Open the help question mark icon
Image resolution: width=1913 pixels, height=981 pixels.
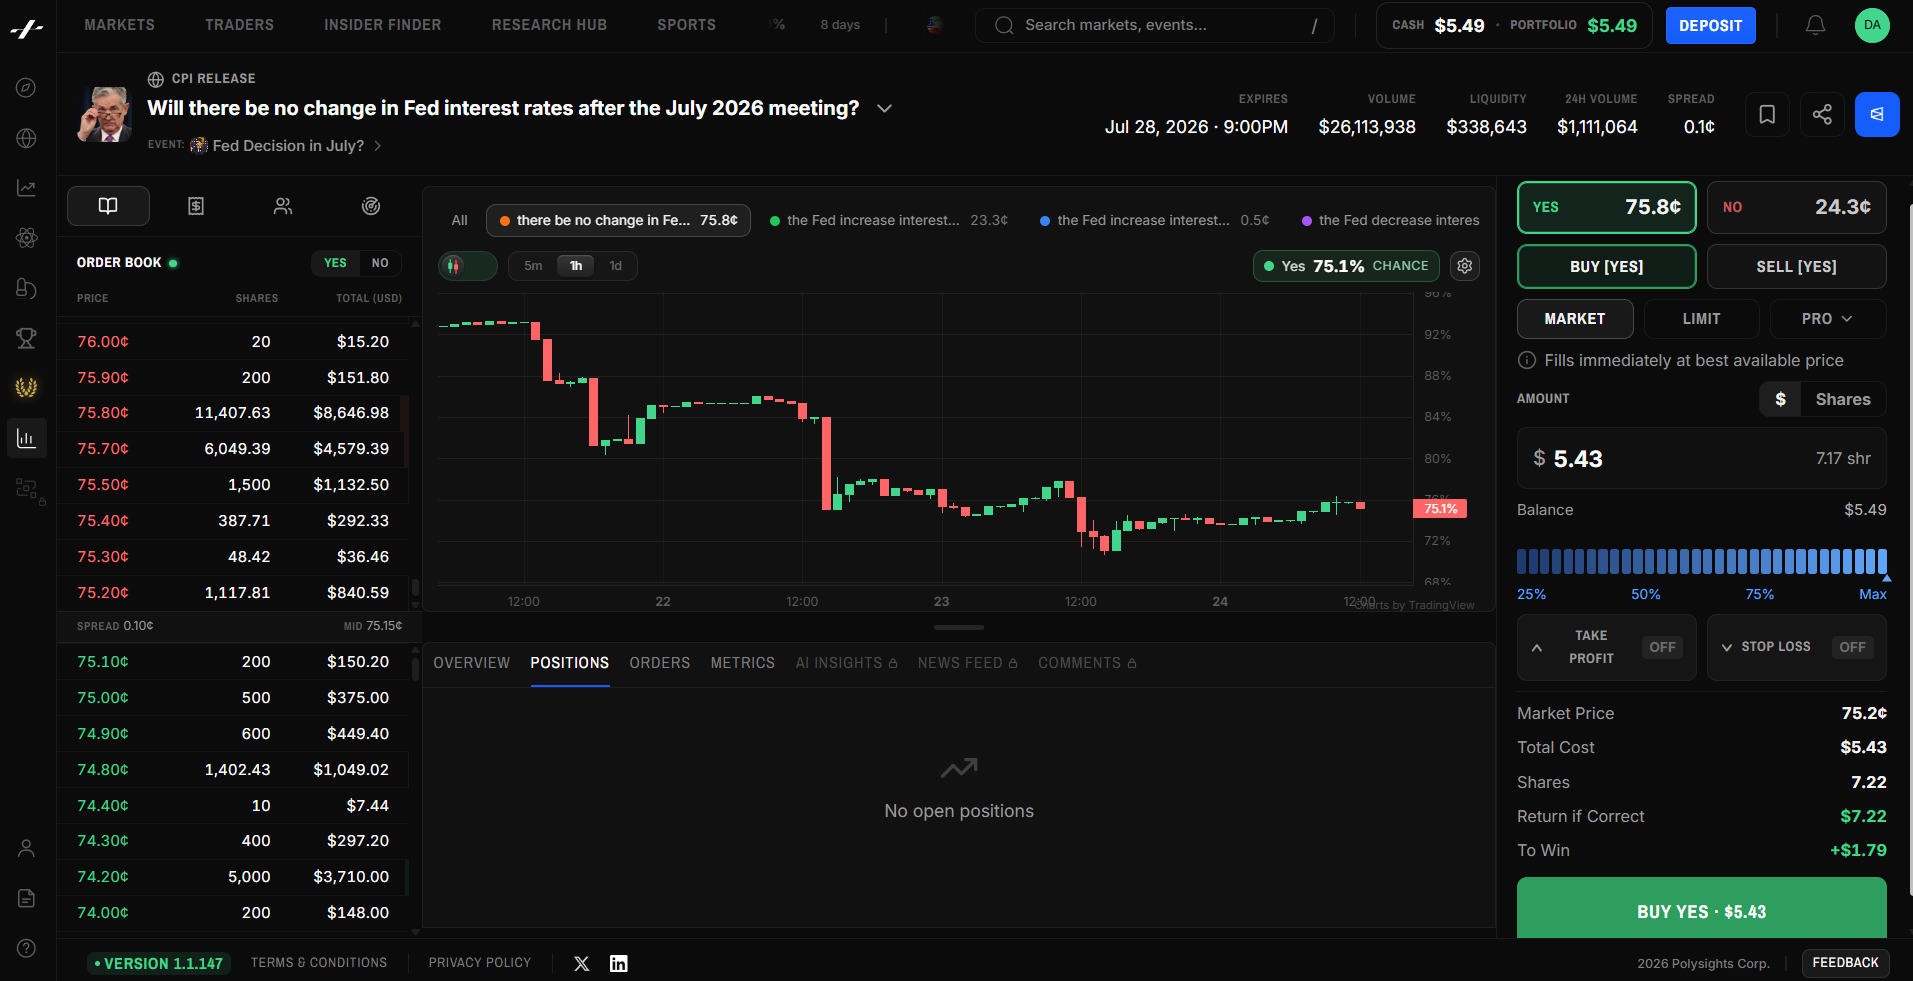pyautogui.click(x=27, y=948)
